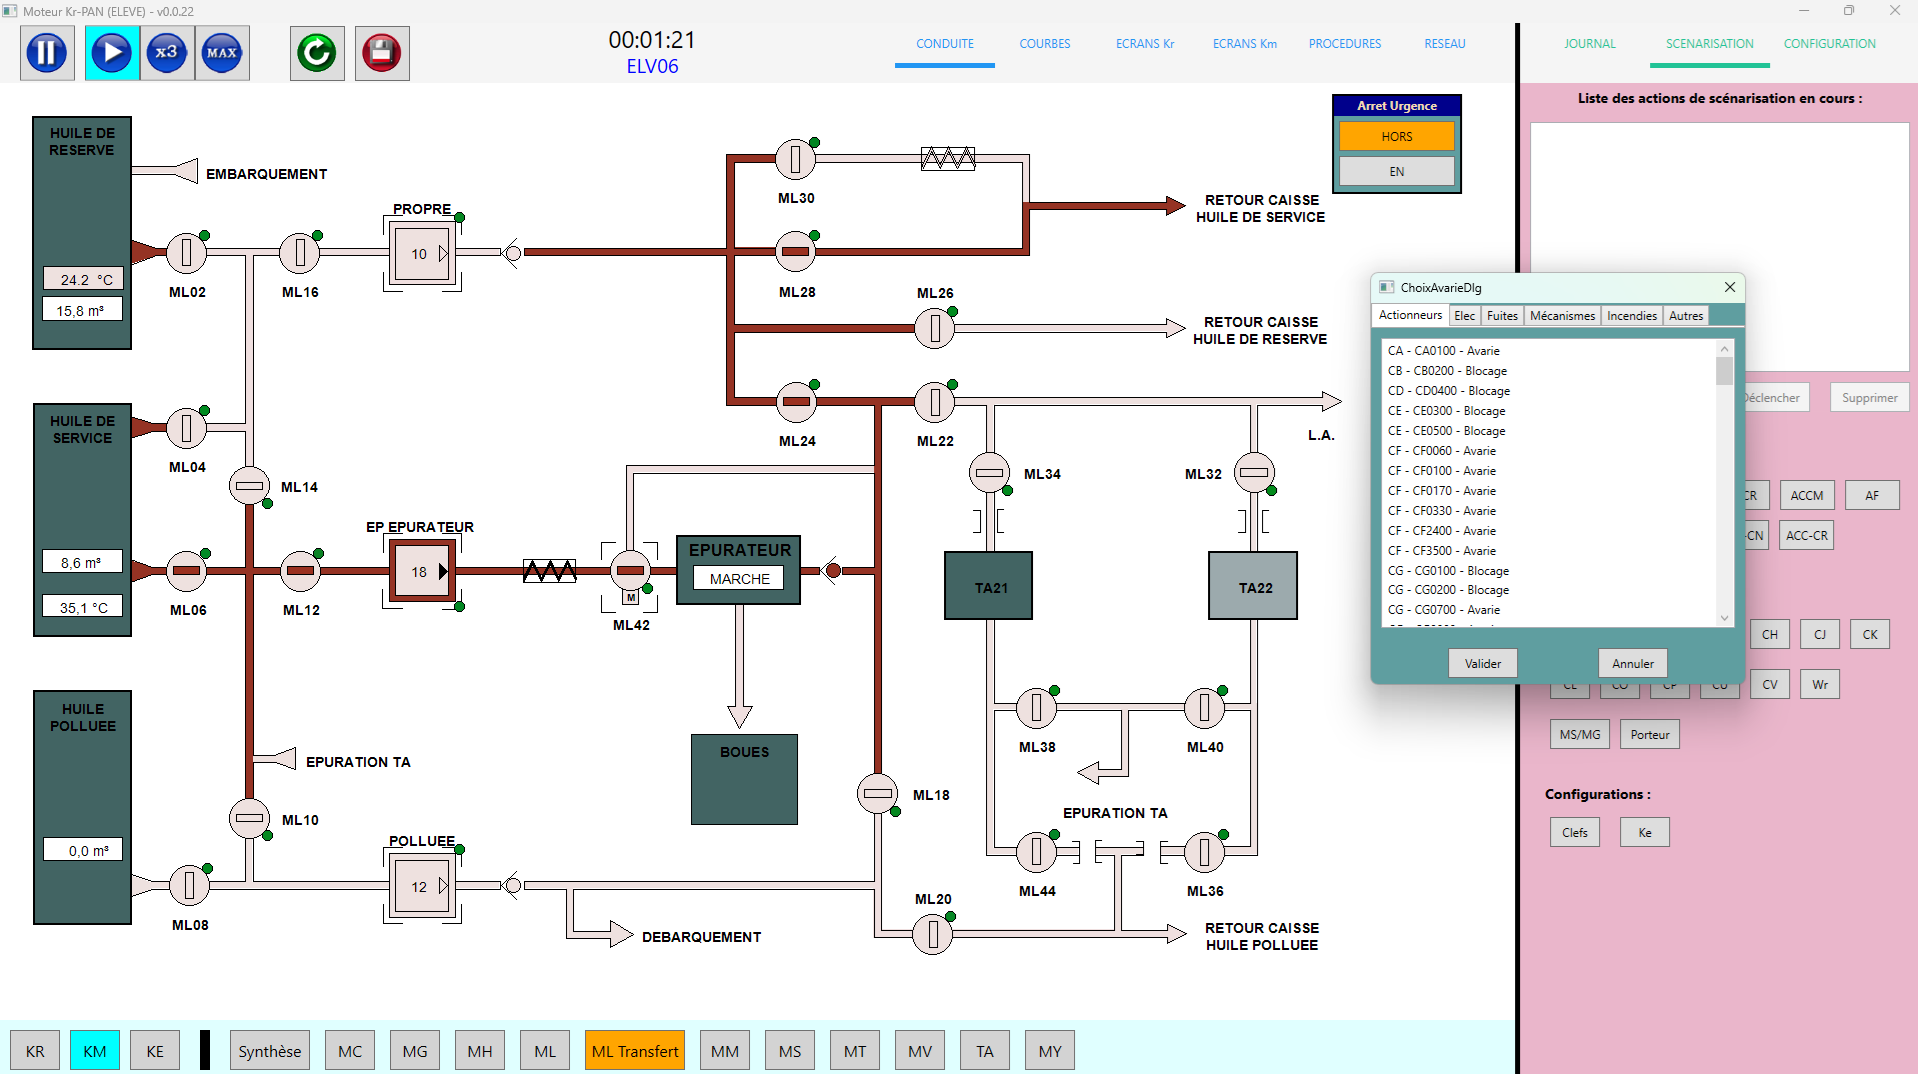The width and height of the screenshot is (1918, 1074).
Task: Click the Valider button
Action: click(x=1482, y=664)
